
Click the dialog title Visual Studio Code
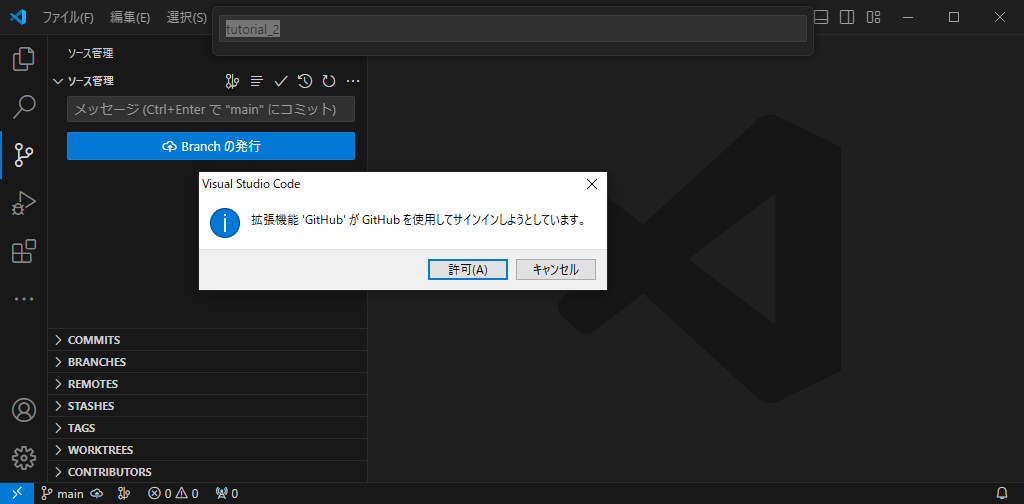251,184
